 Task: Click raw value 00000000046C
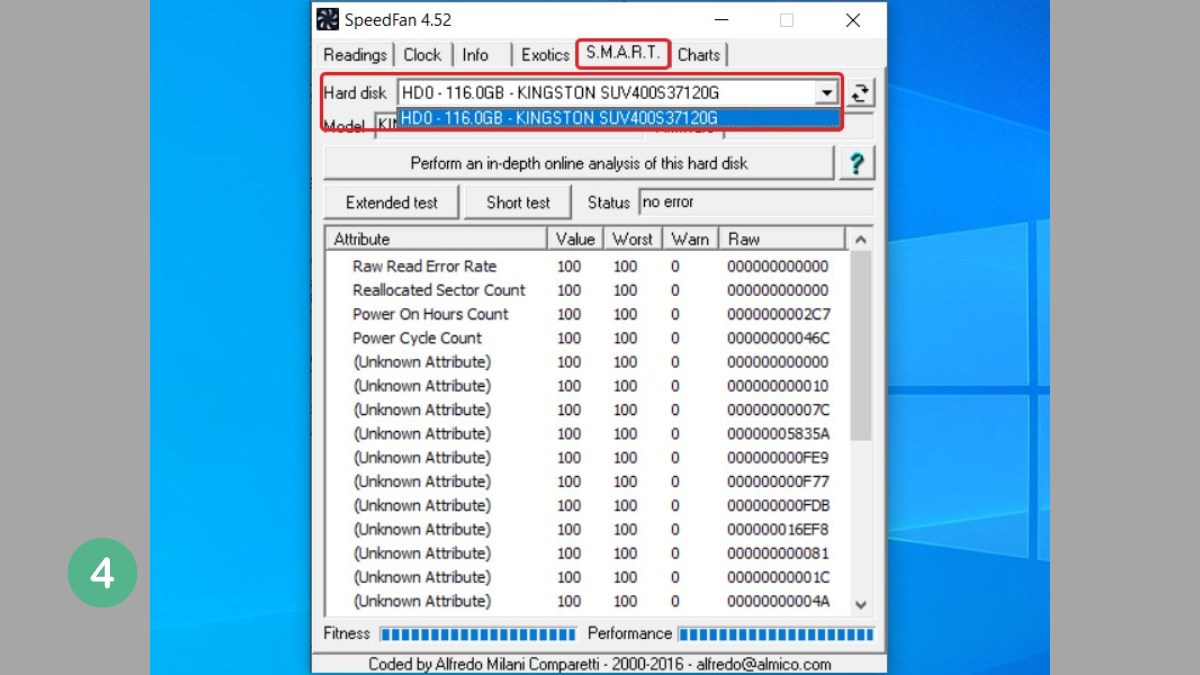[778, 338]
